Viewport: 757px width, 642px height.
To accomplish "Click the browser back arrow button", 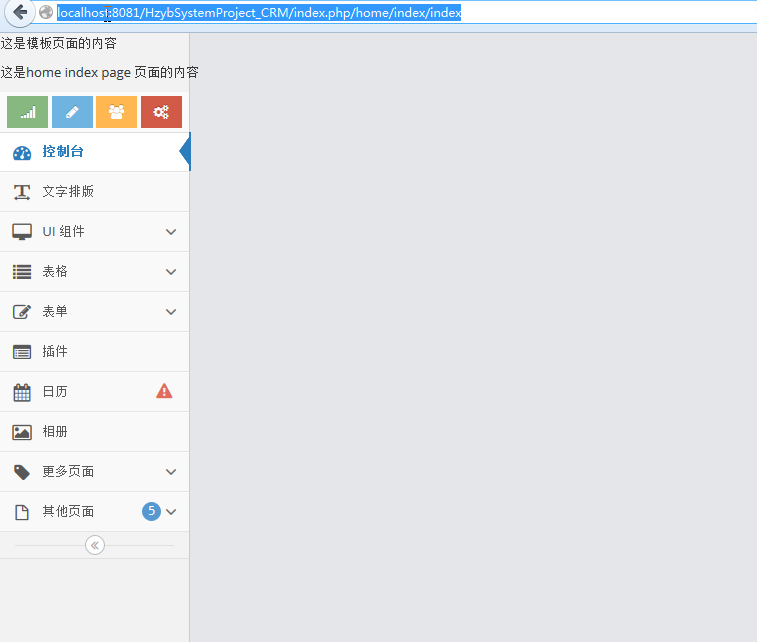I will [18, 12].
